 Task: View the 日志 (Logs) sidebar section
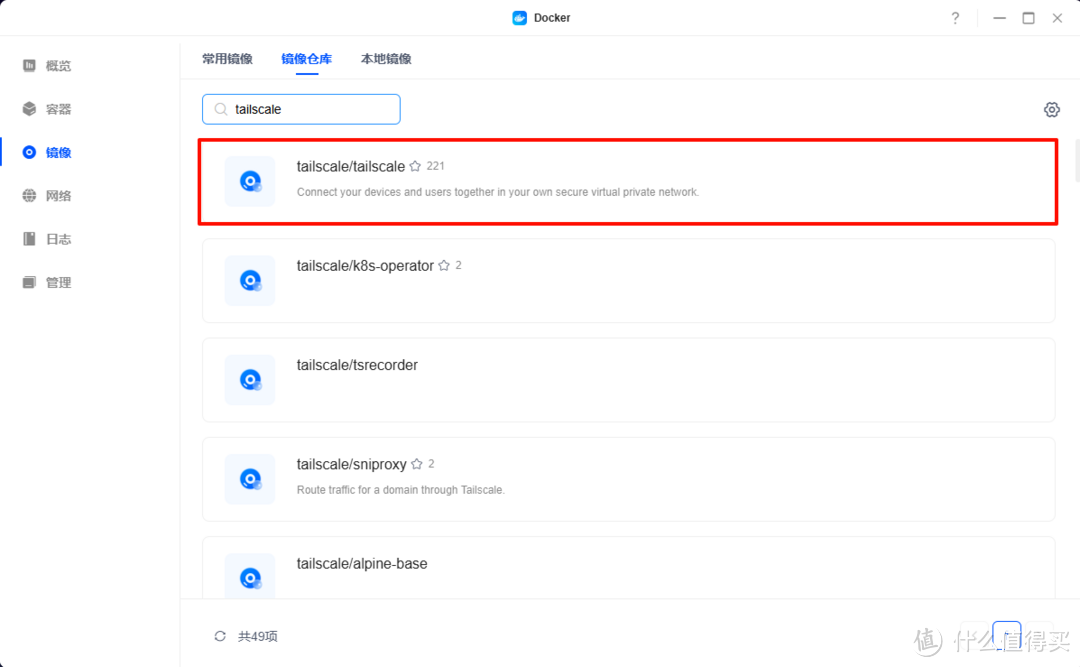[x=55, y=238]
